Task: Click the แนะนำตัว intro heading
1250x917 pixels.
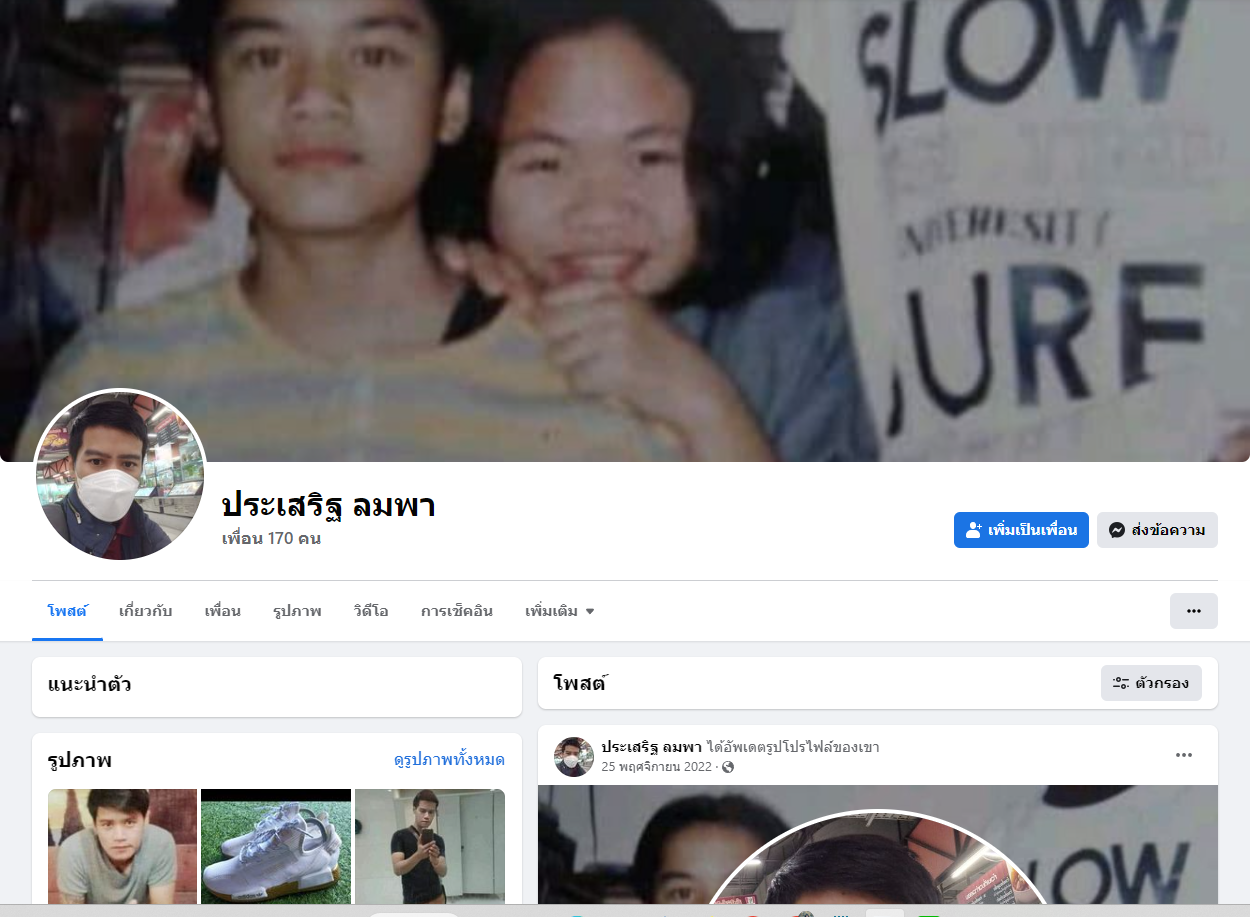Action: click(89, 685)
